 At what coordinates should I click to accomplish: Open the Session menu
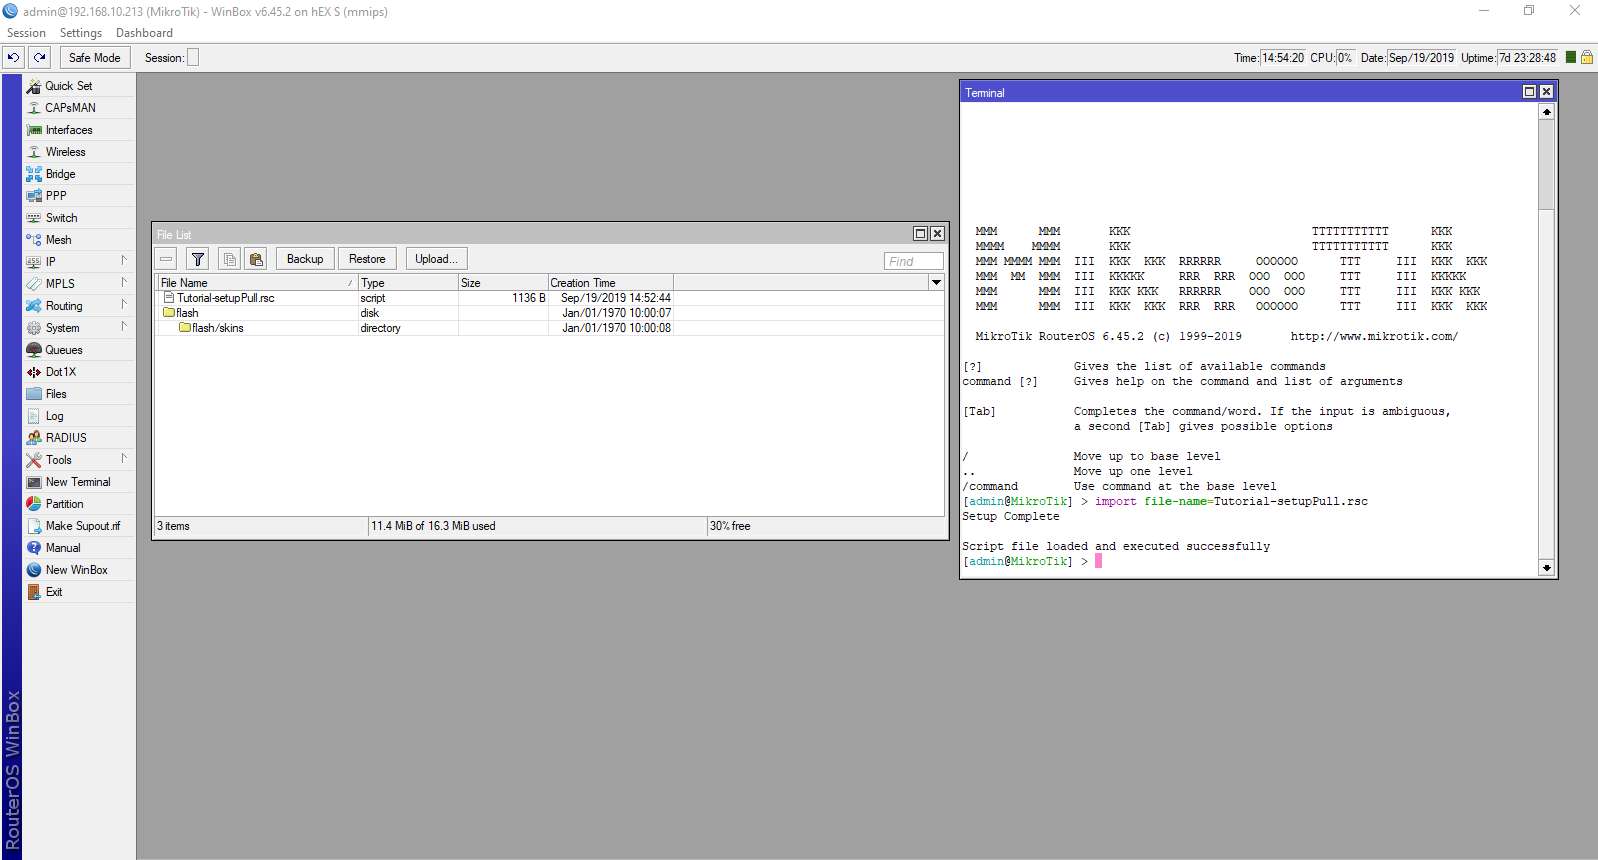pos(26,33)
